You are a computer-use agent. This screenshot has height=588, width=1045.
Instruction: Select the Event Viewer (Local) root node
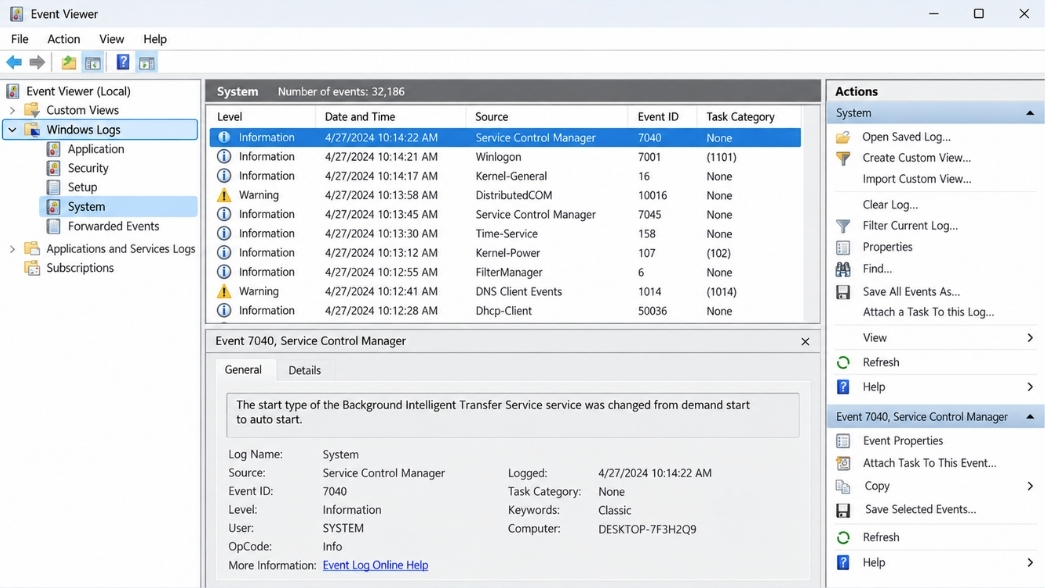coord(78,91)
